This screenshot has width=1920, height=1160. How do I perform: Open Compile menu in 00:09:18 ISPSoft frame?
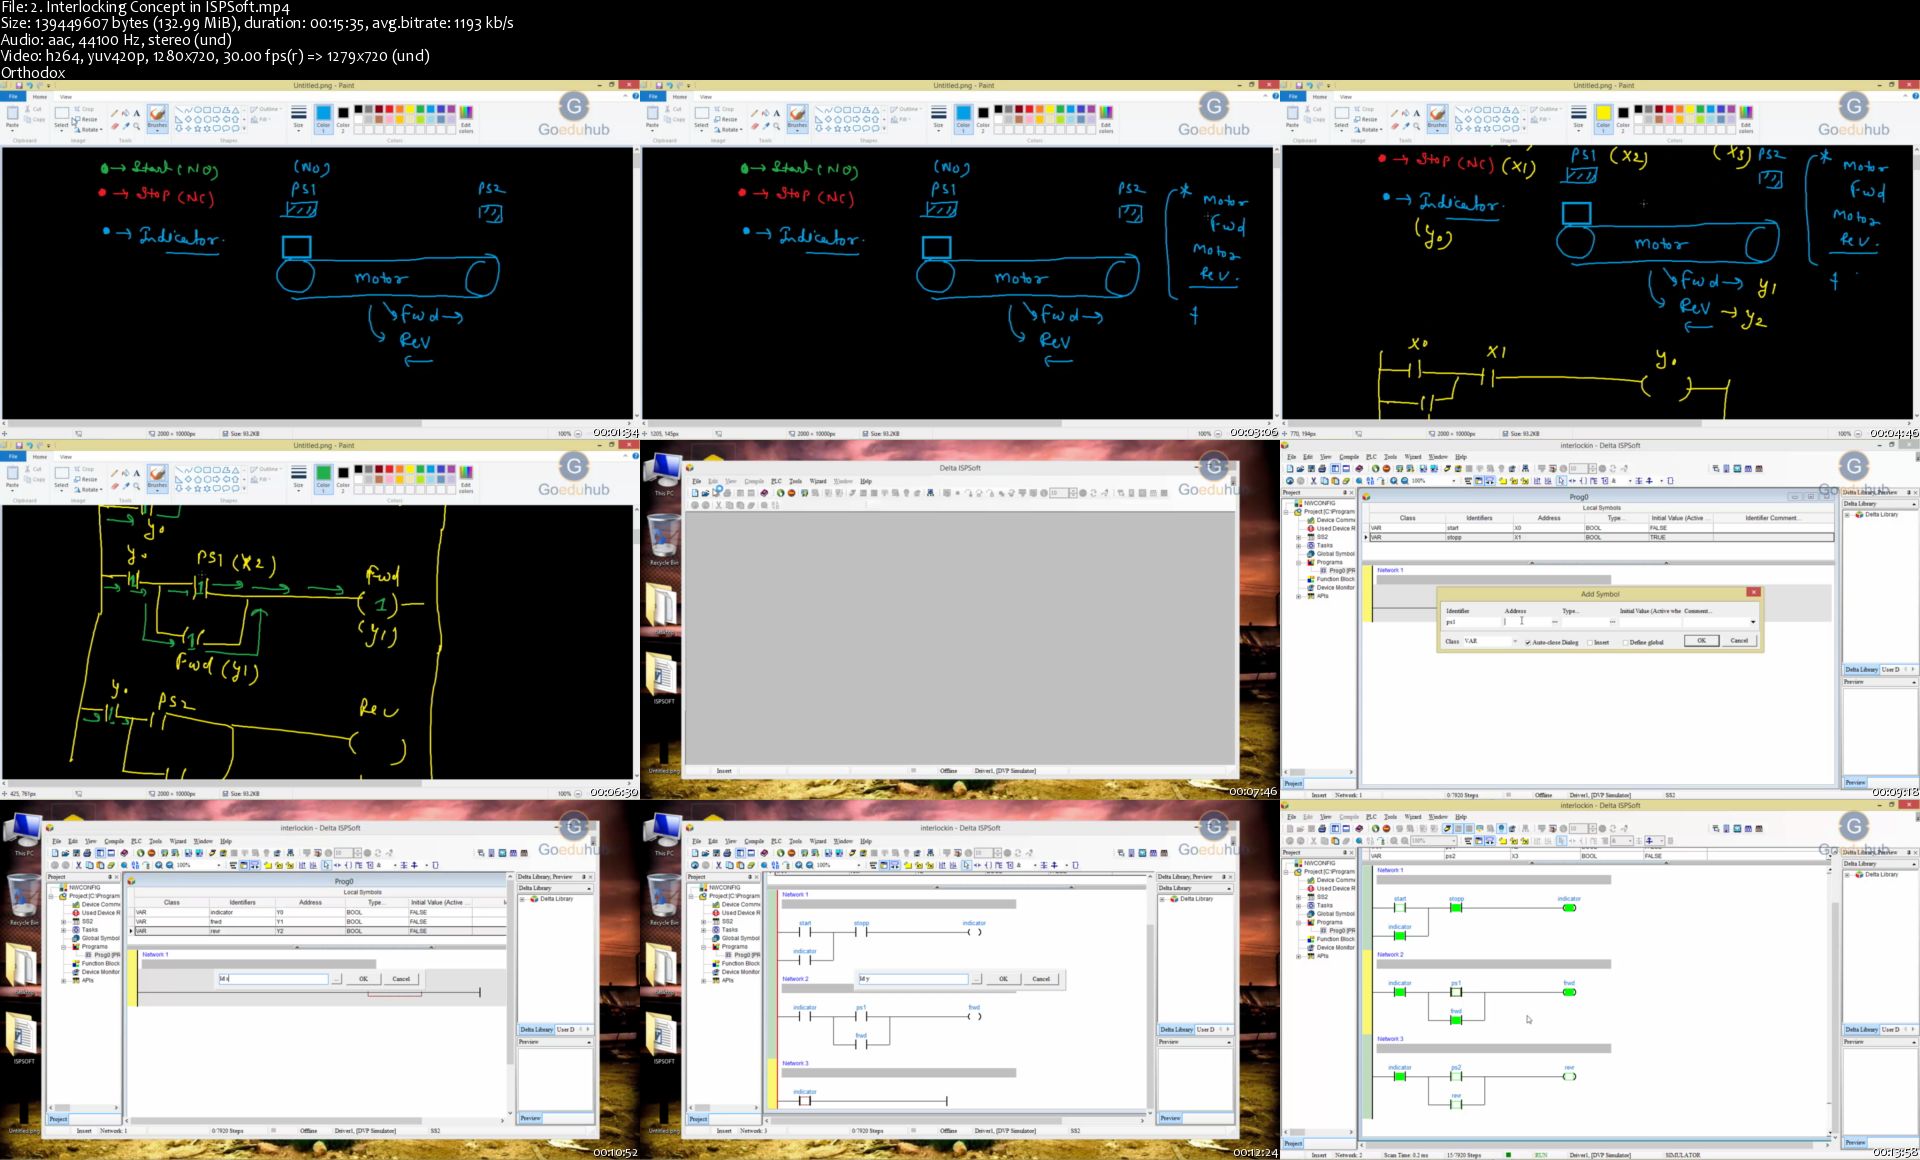coord(1349,457)
